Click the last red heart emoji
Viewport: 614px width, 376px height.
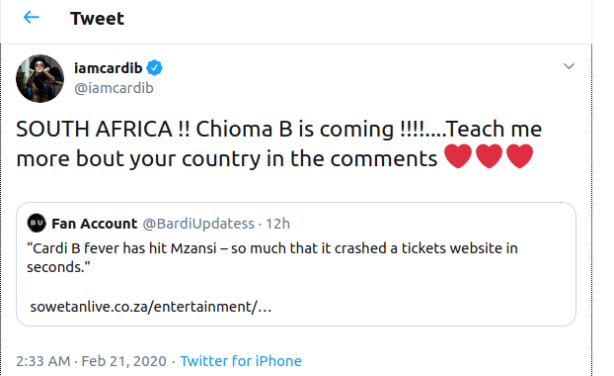pos(520,156)
